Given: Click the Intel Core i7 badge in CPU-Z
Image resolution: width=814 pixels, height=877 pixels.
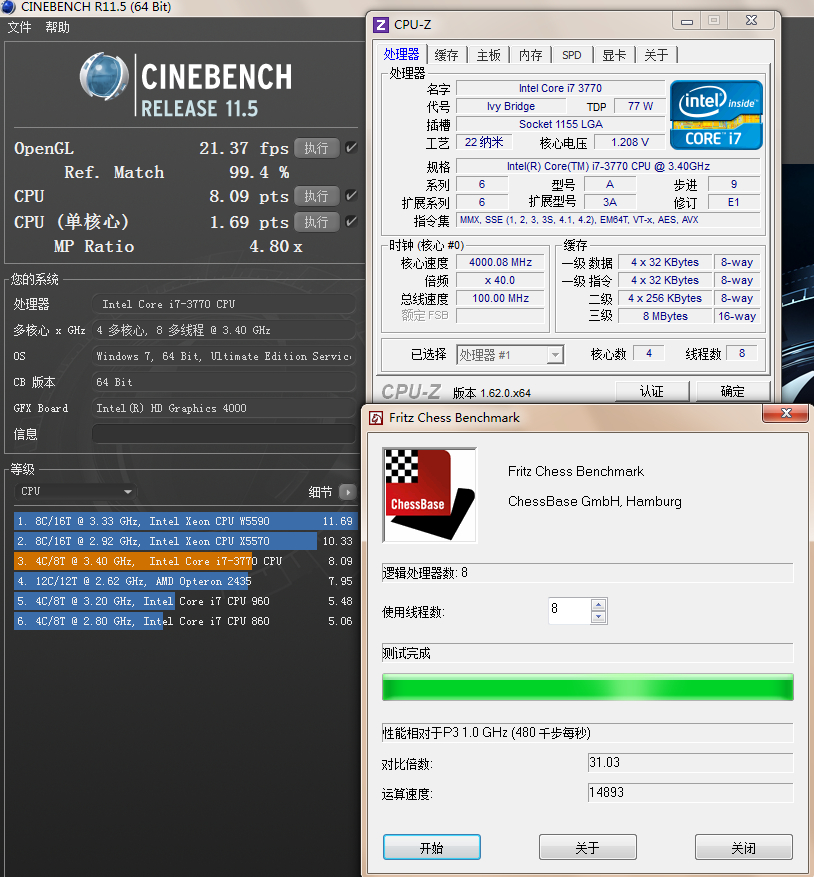Looking at the screenshot, I should [716, 115].
